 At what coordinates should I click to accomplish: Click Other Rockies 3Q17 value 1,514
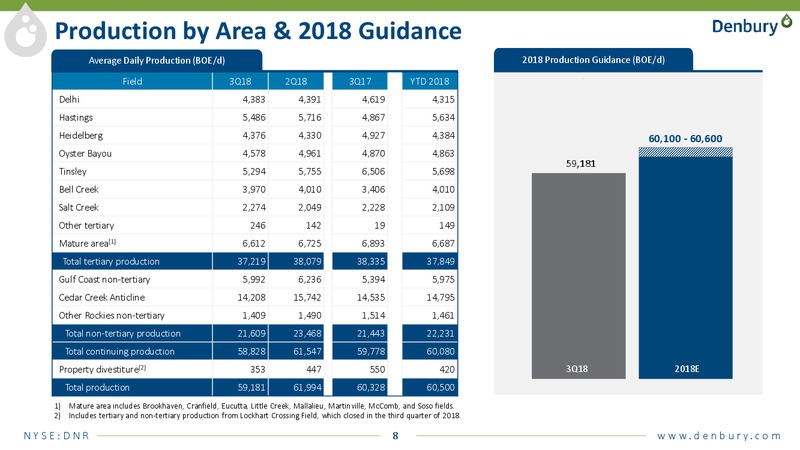coord(373,315)
